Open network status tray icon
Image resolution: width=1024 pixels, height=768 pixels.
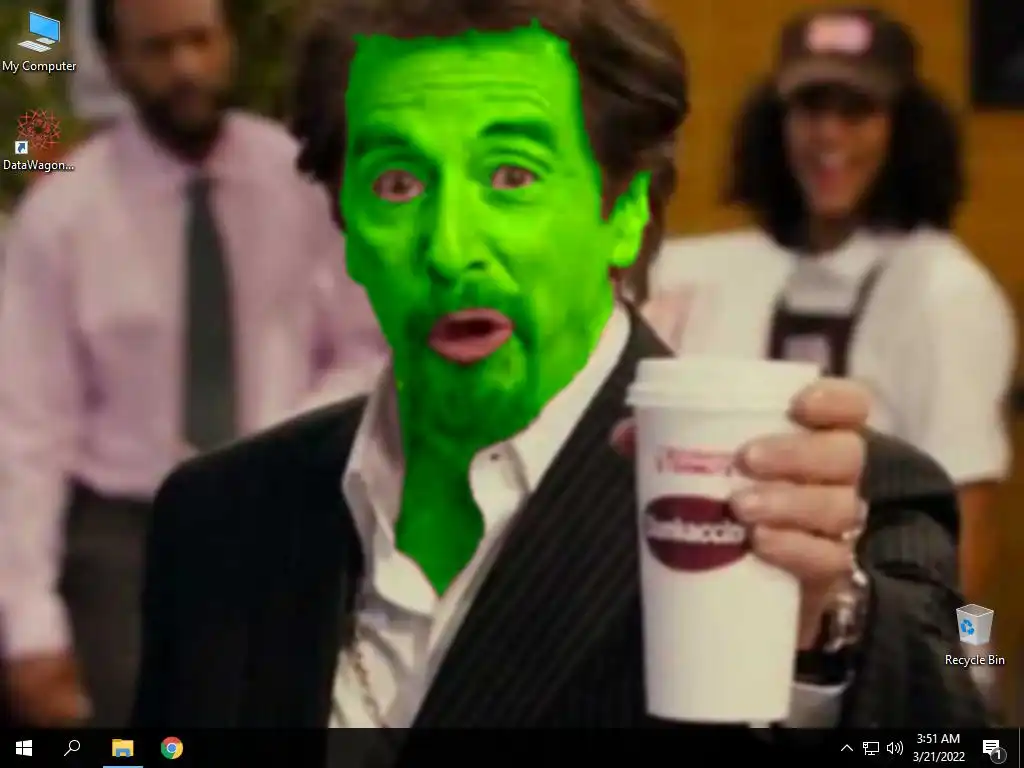[x=871, y=748]
